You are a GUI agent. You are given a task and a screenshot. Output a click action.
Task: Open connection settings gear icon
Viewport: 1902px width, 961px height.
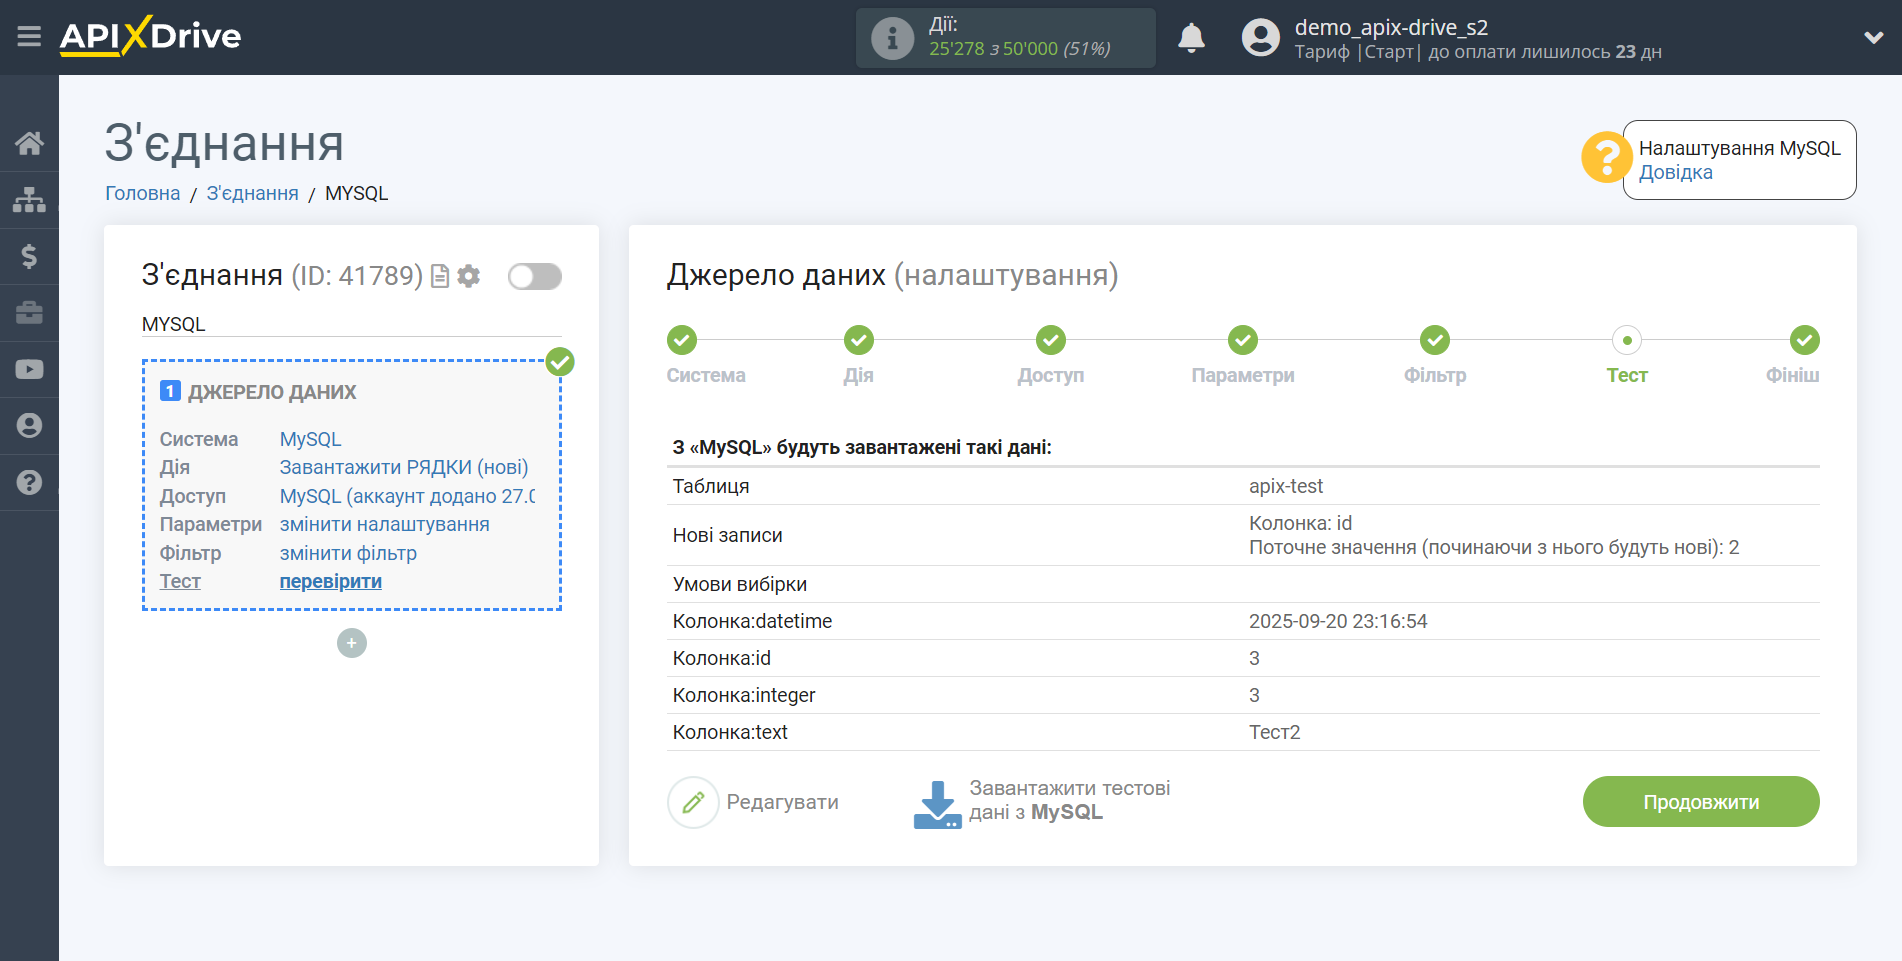468,276
